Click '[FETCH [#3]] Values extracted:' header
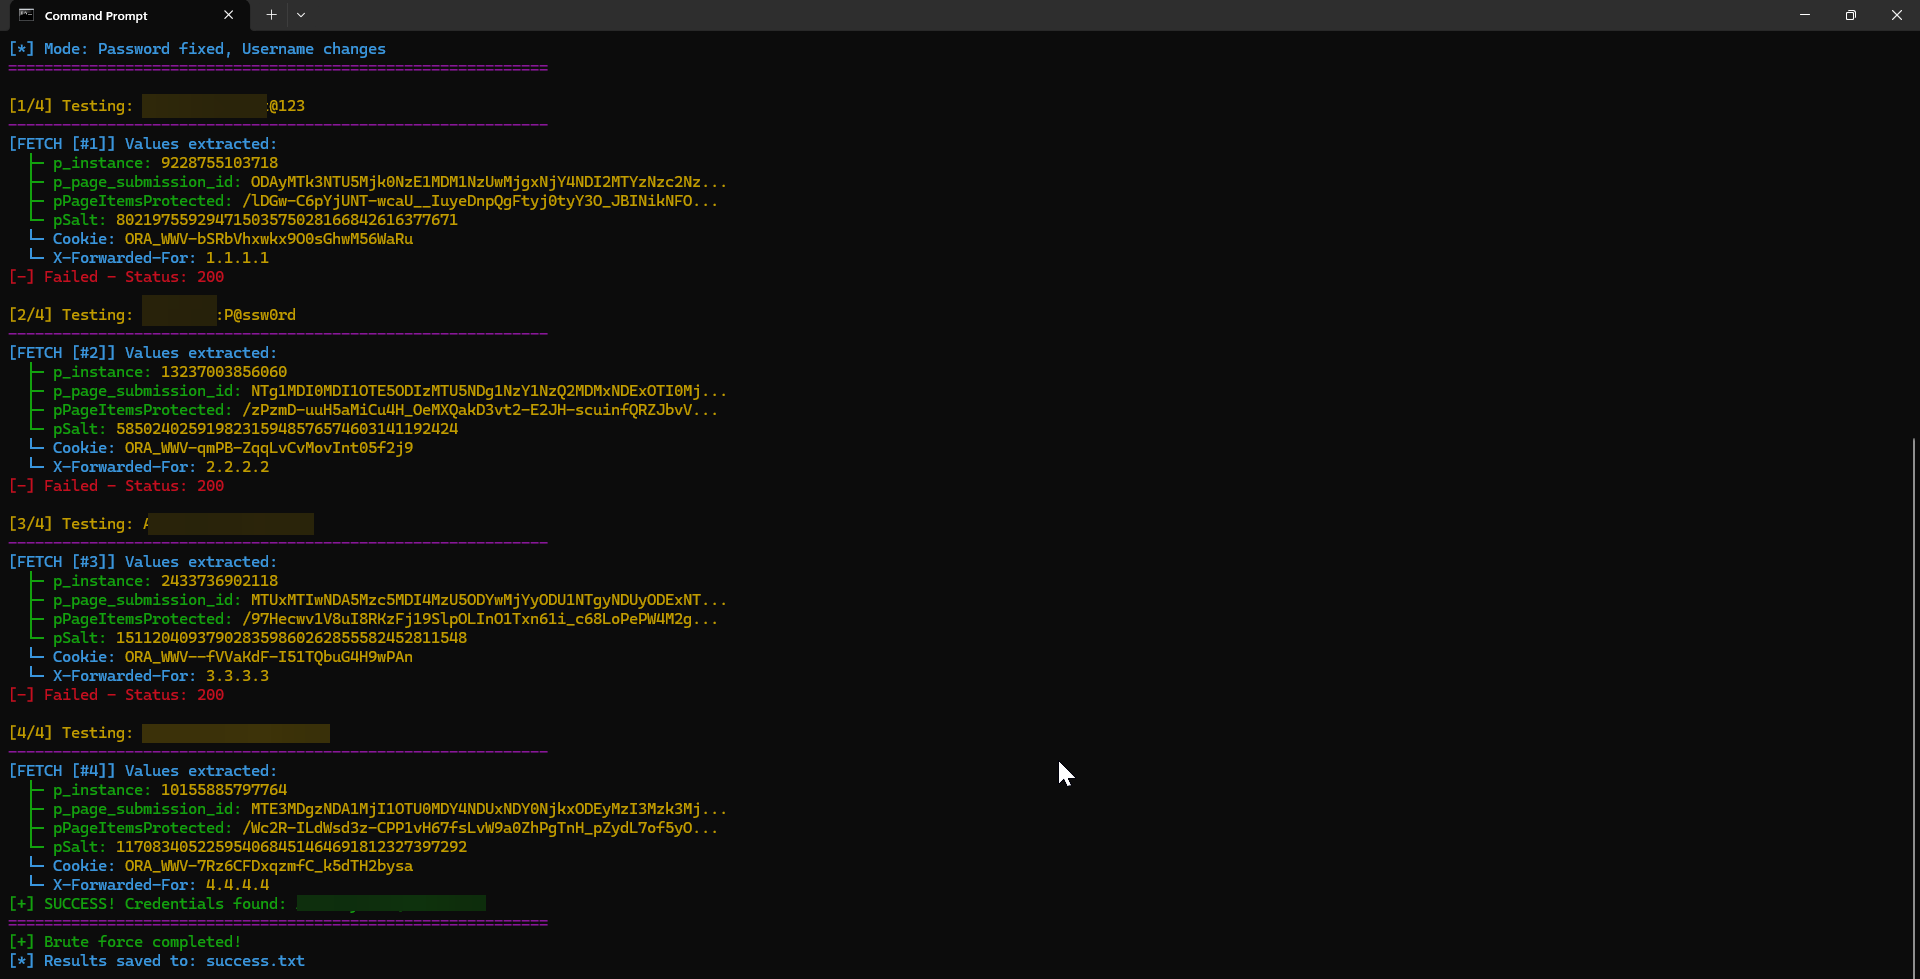The image size is (1920, 979). pyautogui.click(x=143, y=562)
